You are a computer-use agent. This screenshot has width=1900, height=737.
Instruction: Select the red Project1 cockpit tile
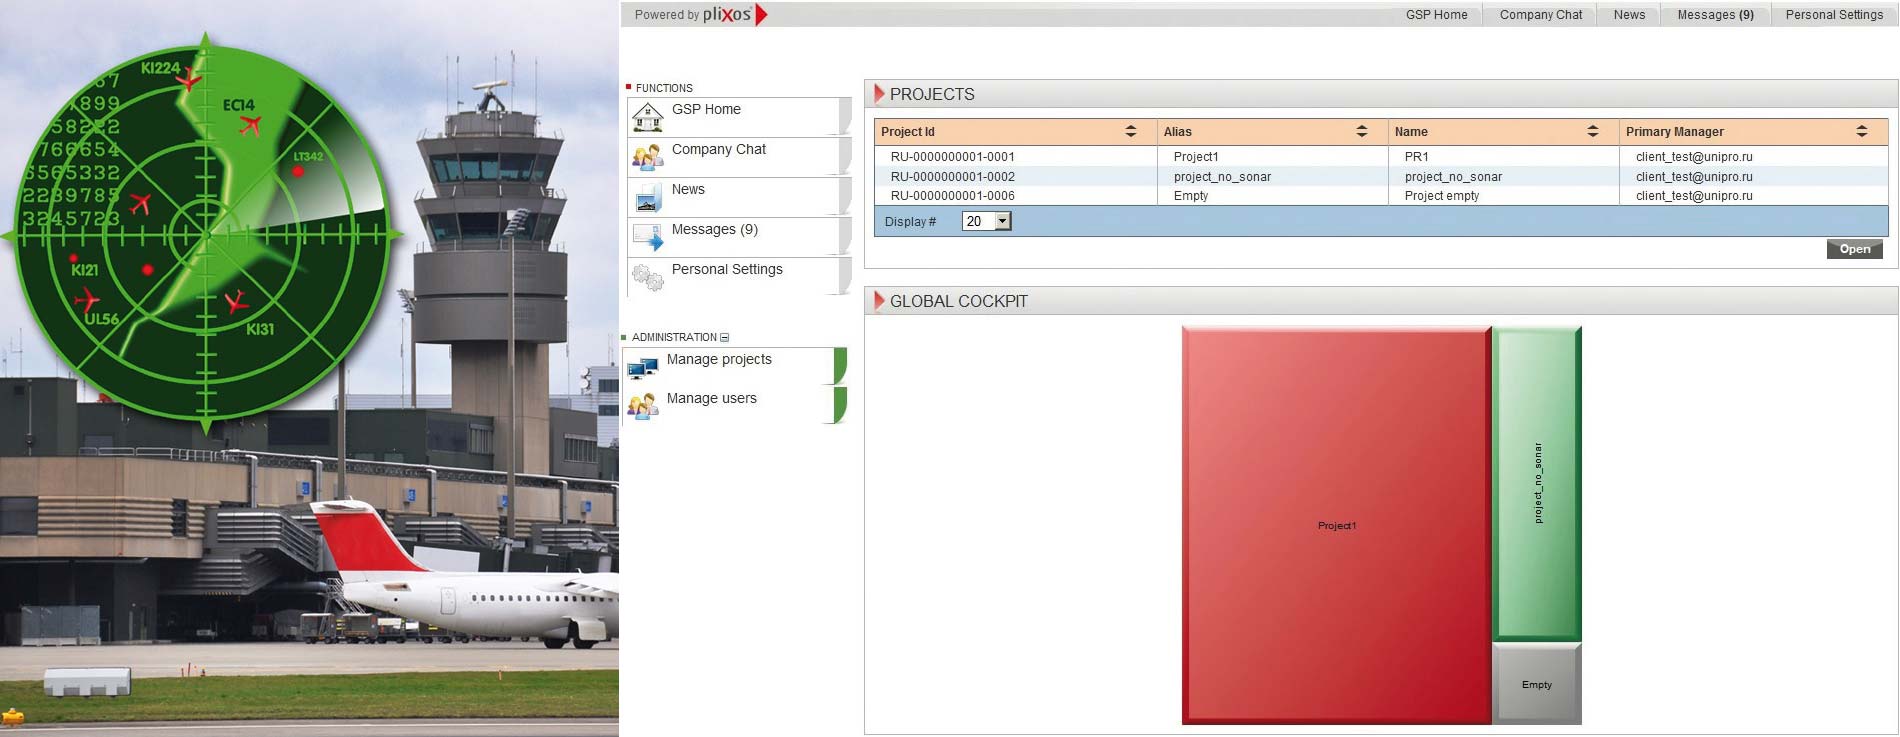click(x=1336, y=525)
